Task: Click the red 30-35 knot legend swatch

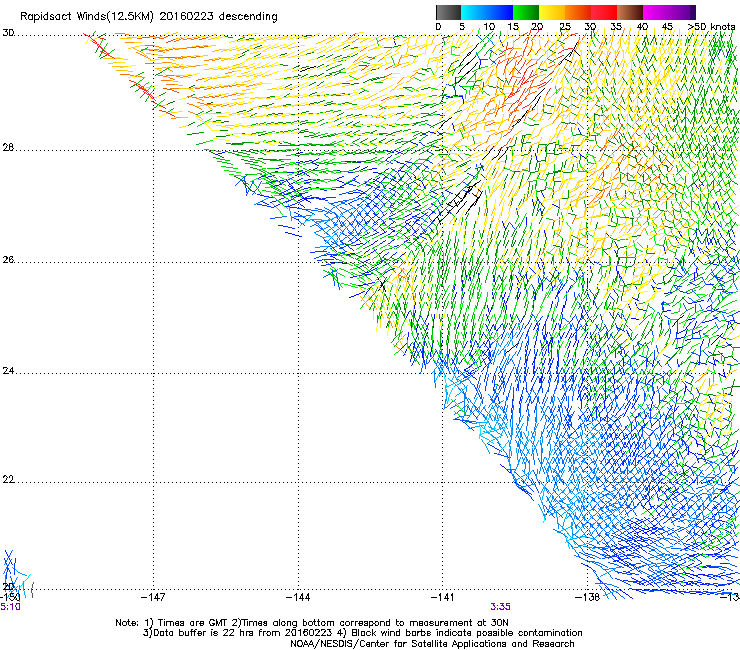Action: coord(604,12)
